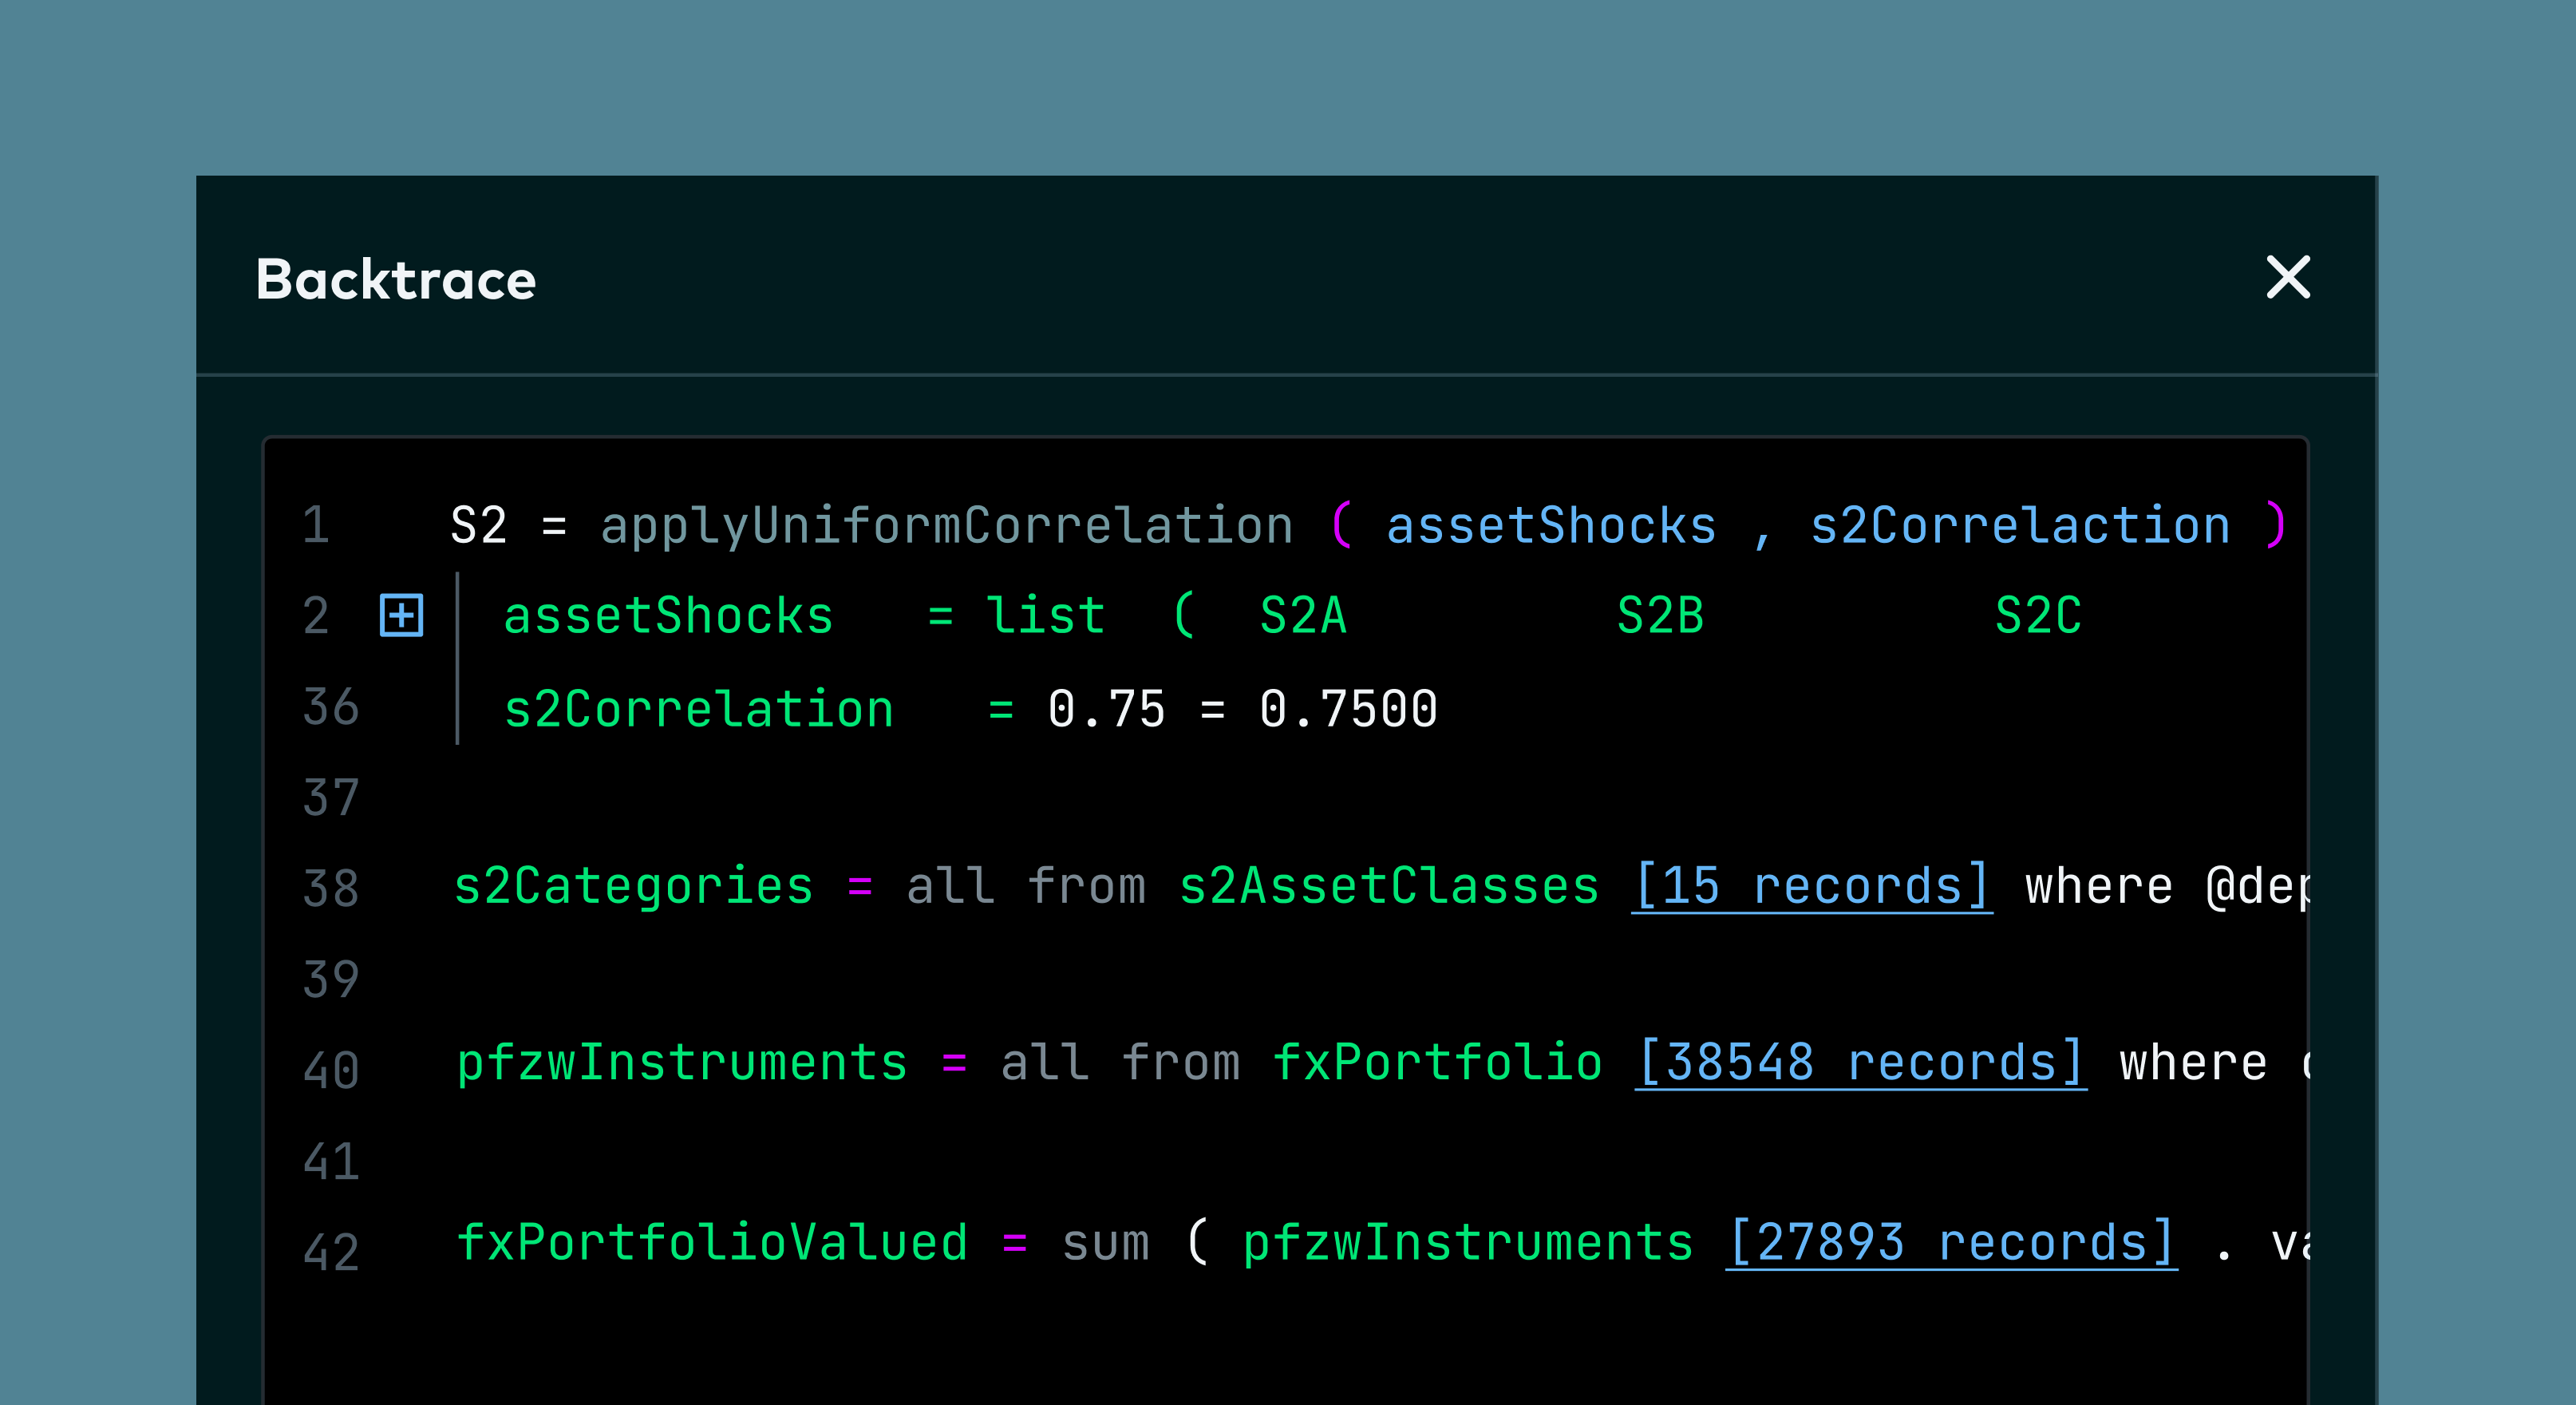
Task: Click the s2Correlaction argument on line 1
Action: [x=2020, y=526]
